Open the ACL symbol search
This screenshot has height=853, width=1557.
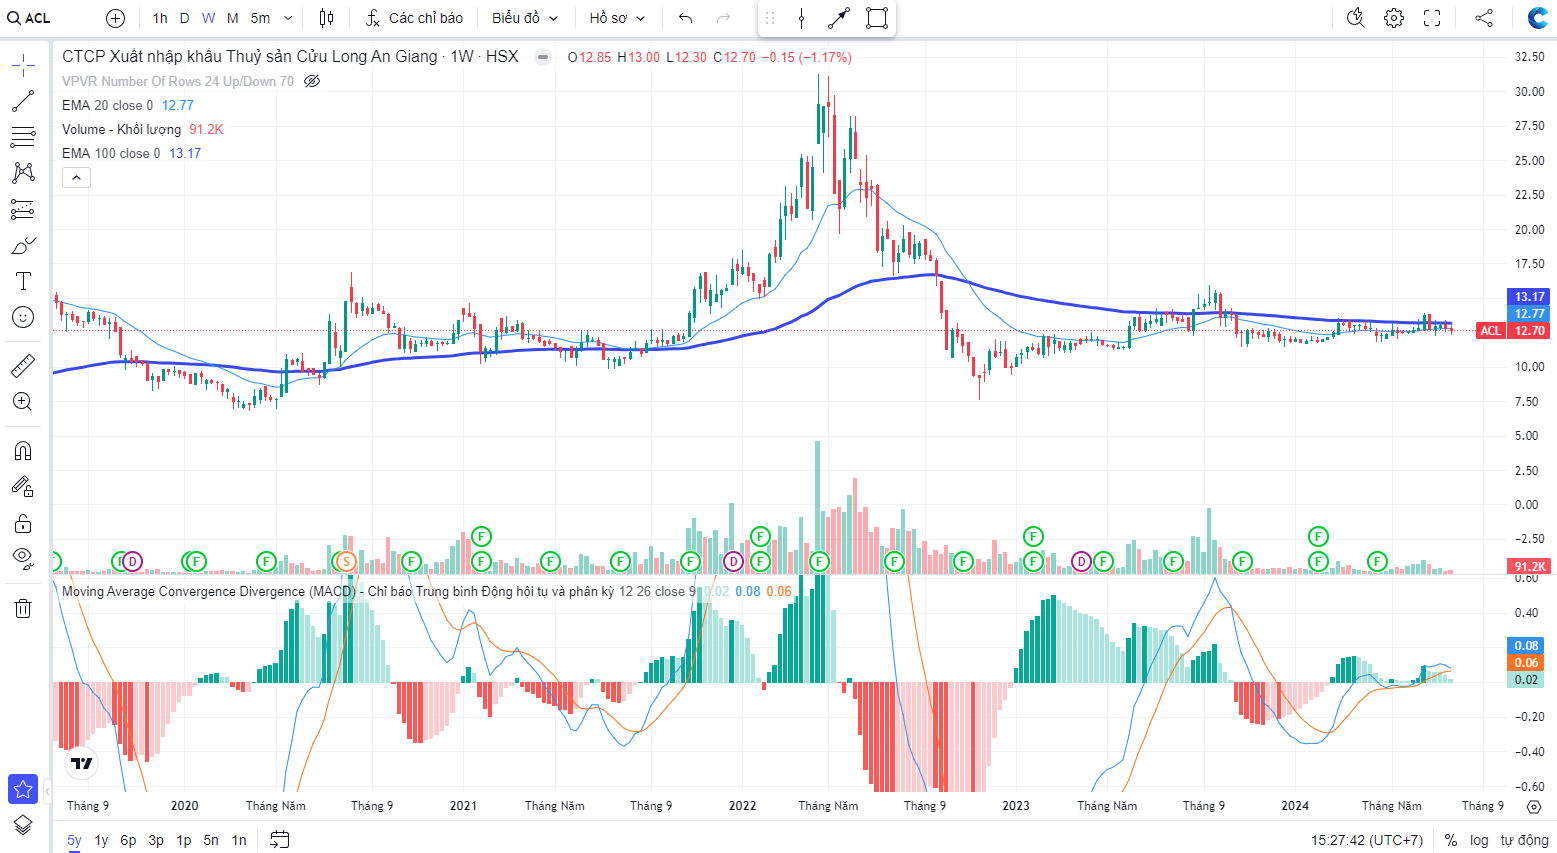point(29,18)
